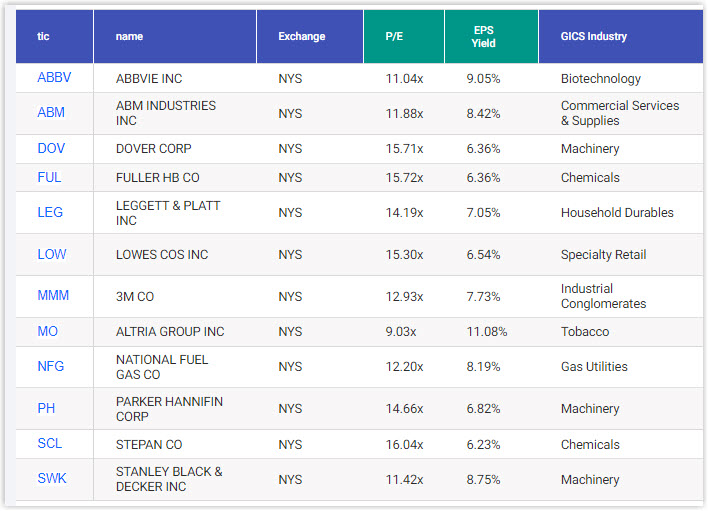
Task: Select the PH ticker link
Action: 47,408
